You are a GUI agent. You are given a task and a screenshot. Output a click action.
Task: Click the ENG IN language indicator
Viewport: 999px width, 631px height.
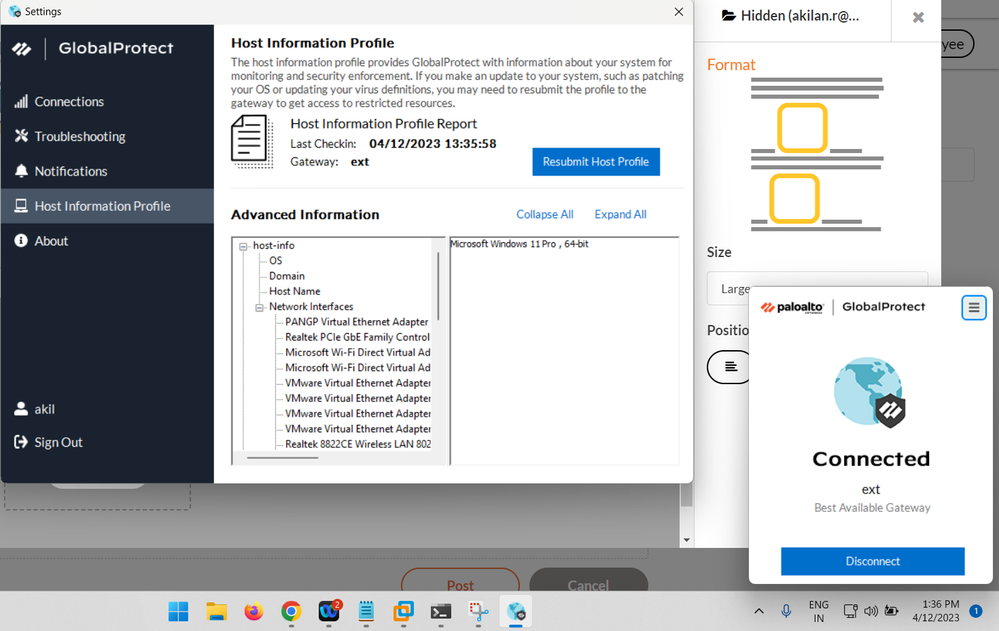(819, 611)
